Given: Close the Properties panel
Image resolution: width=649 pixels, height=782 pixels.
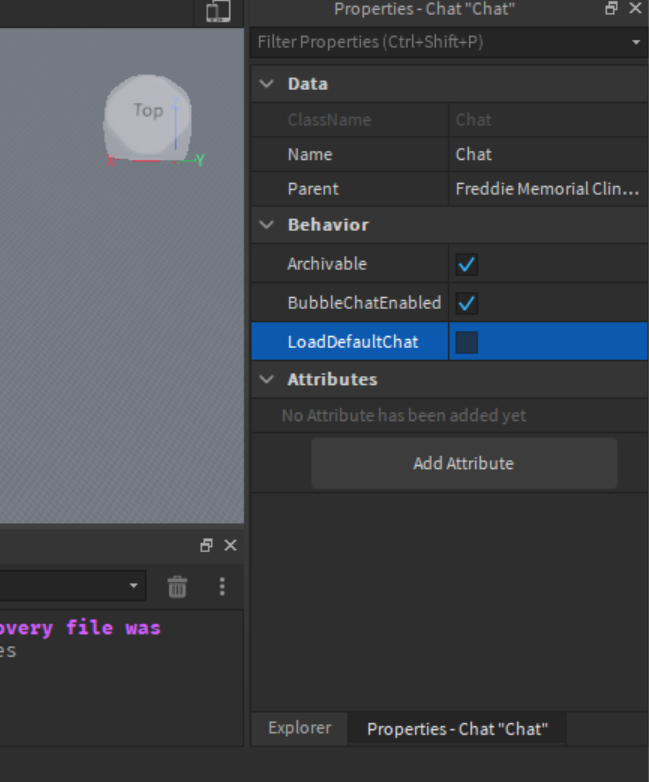Looking at the screenshot, I should [x=635, y=8].
